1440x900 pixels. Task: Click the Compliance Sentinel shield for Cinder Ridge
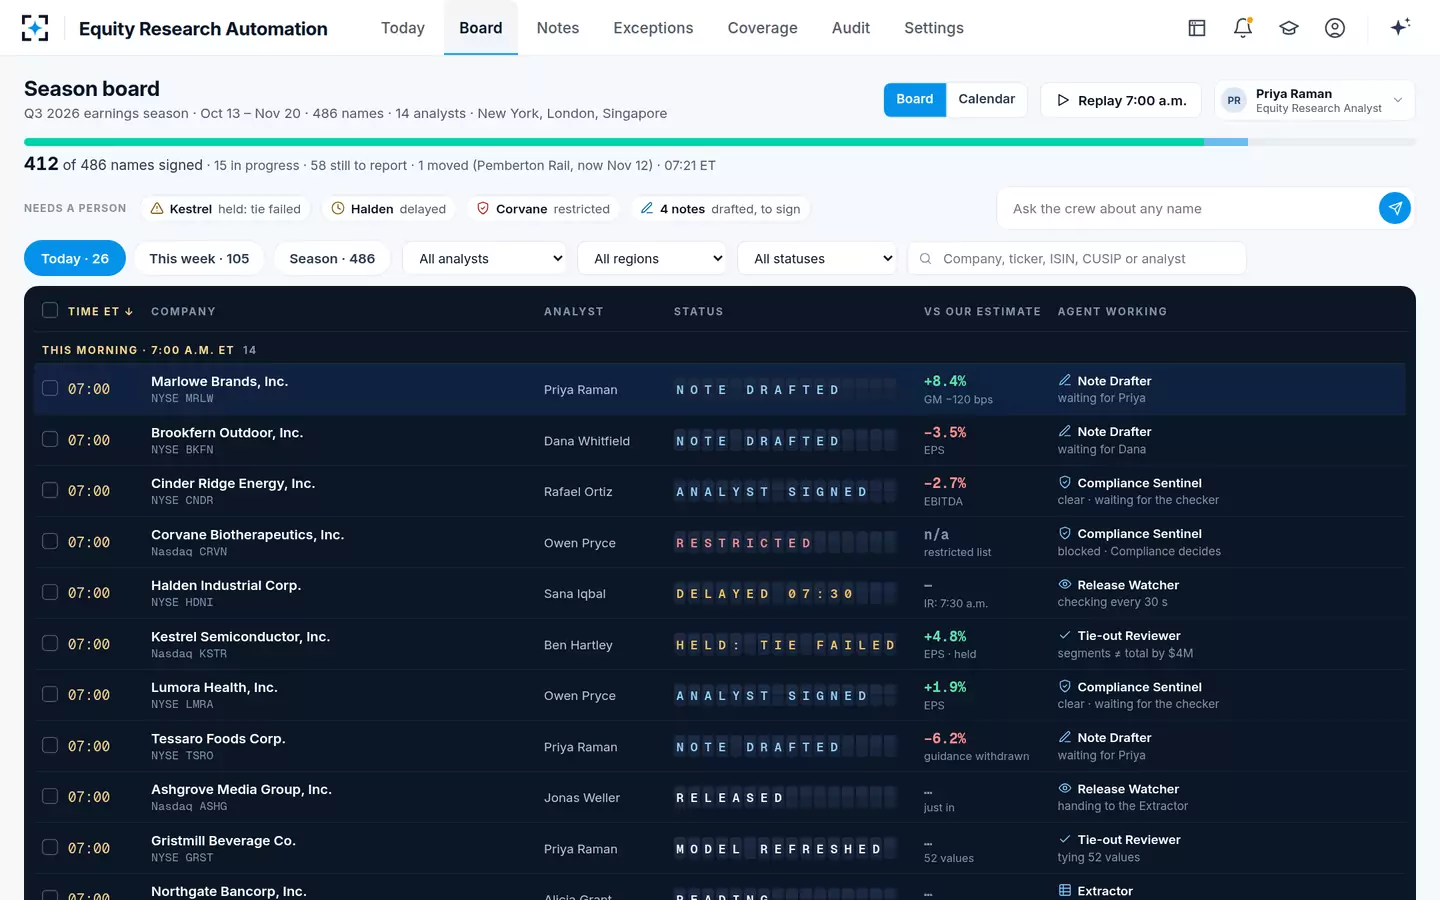click(1065, 483)
